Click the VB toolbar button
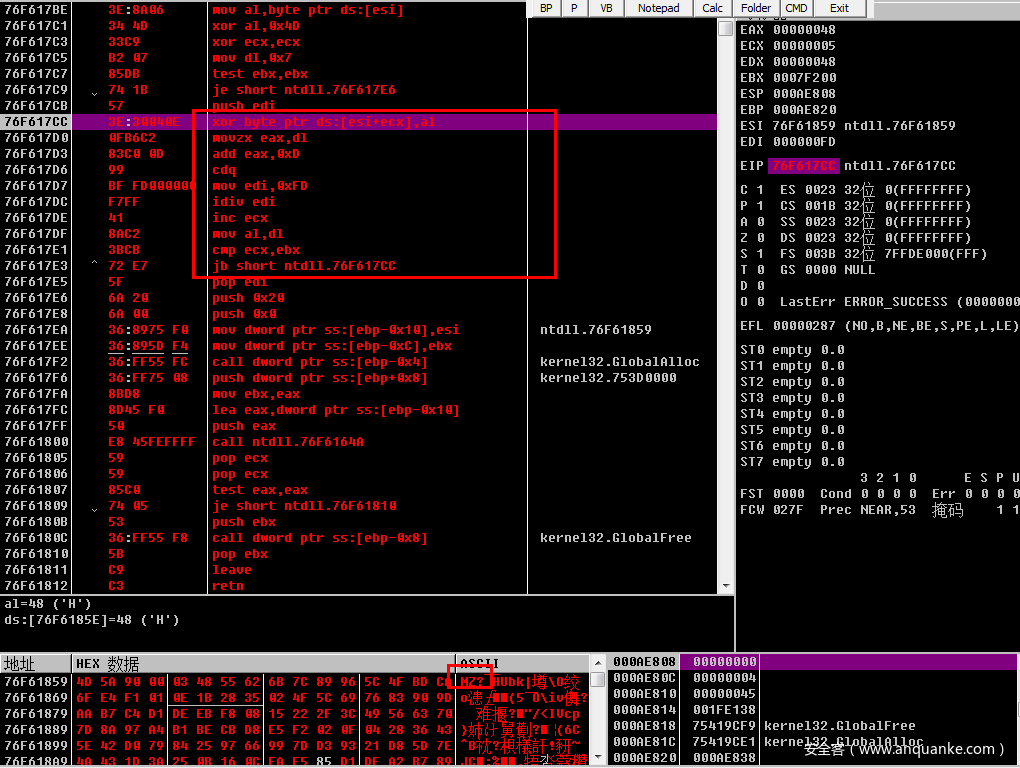This screenshot has height=768, width=1020. (x=606, y=8)
